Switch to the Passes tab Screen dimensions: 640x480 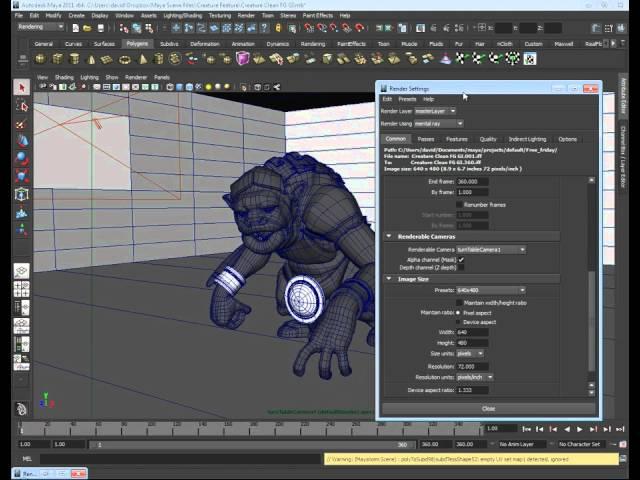point(426,139)
